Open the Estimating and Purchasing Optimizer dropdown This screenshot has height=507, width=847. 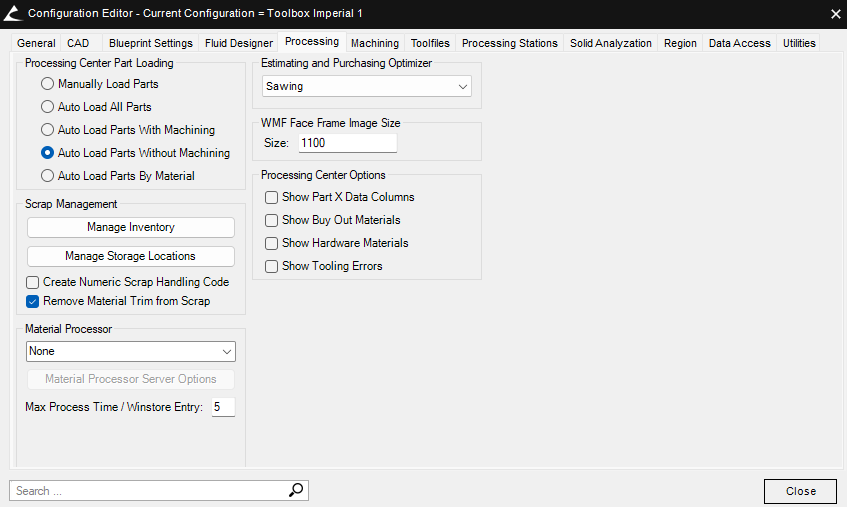(x=366, y=87)
